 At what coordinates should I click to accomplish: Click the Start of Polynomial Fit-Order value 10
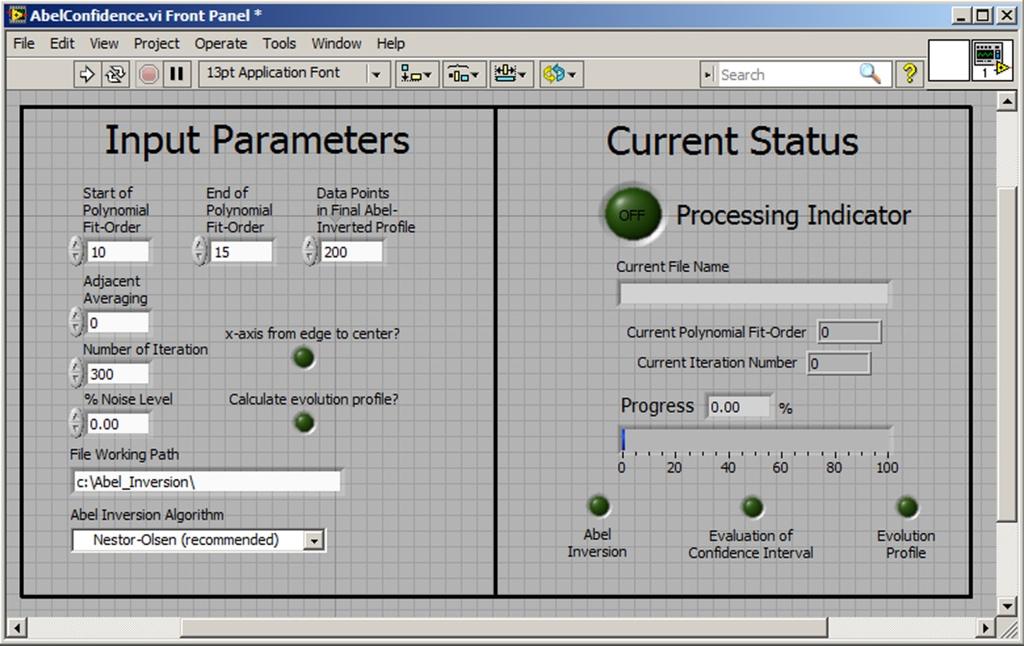[118, 251]
